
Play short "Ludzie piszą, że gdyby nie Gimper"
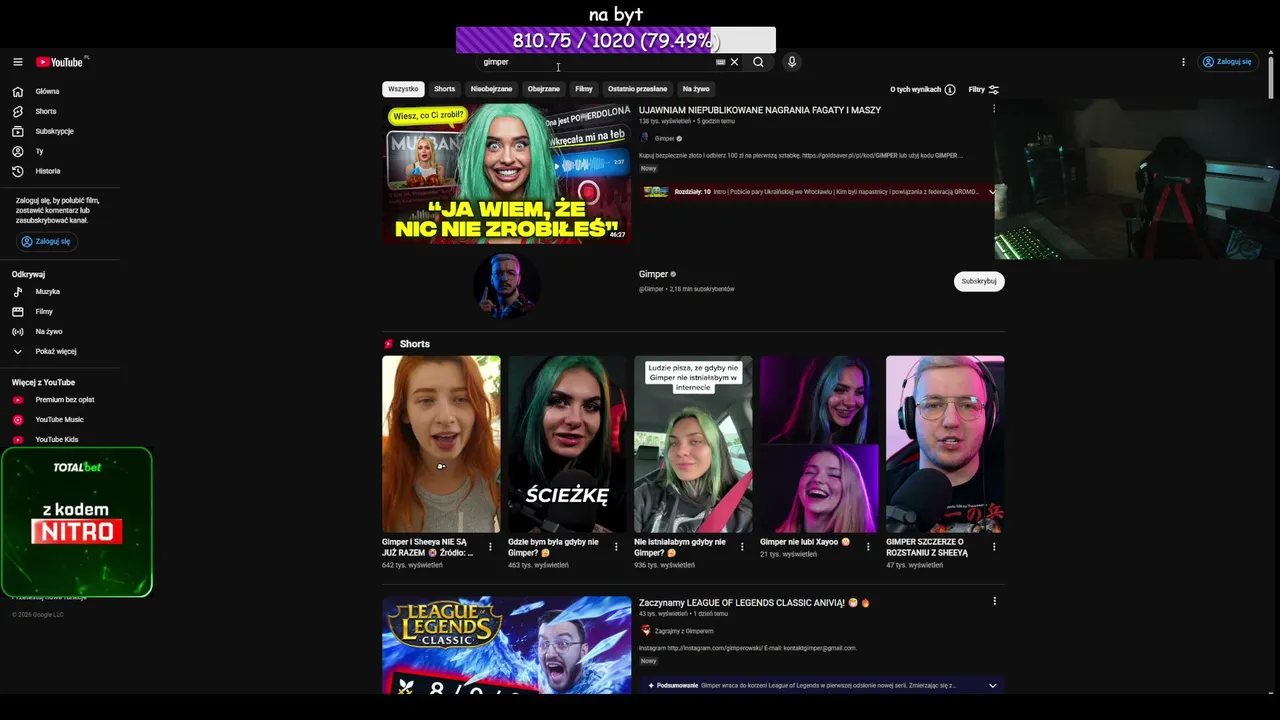pos(693,444)
